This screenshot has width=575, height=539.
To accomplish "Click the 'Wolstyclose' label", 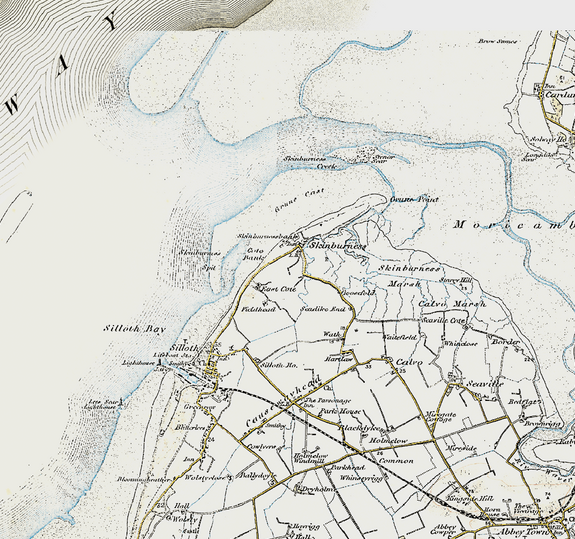I will [x=205, y=478].
